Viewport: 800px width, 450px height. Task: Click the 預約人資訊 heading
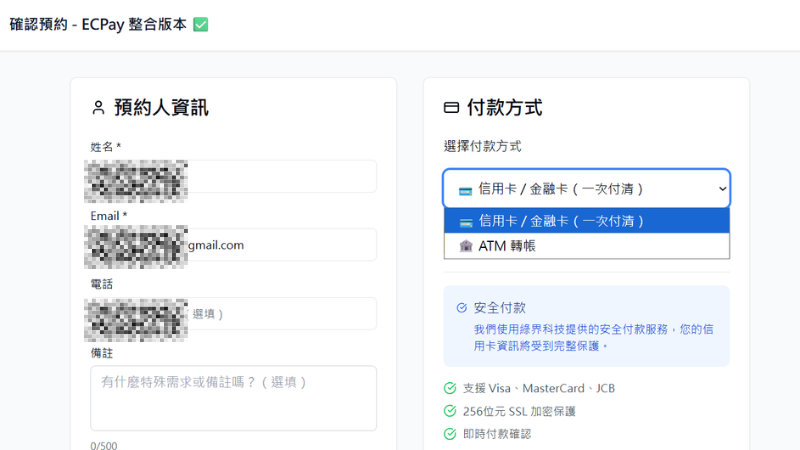(x=161, y=108)
